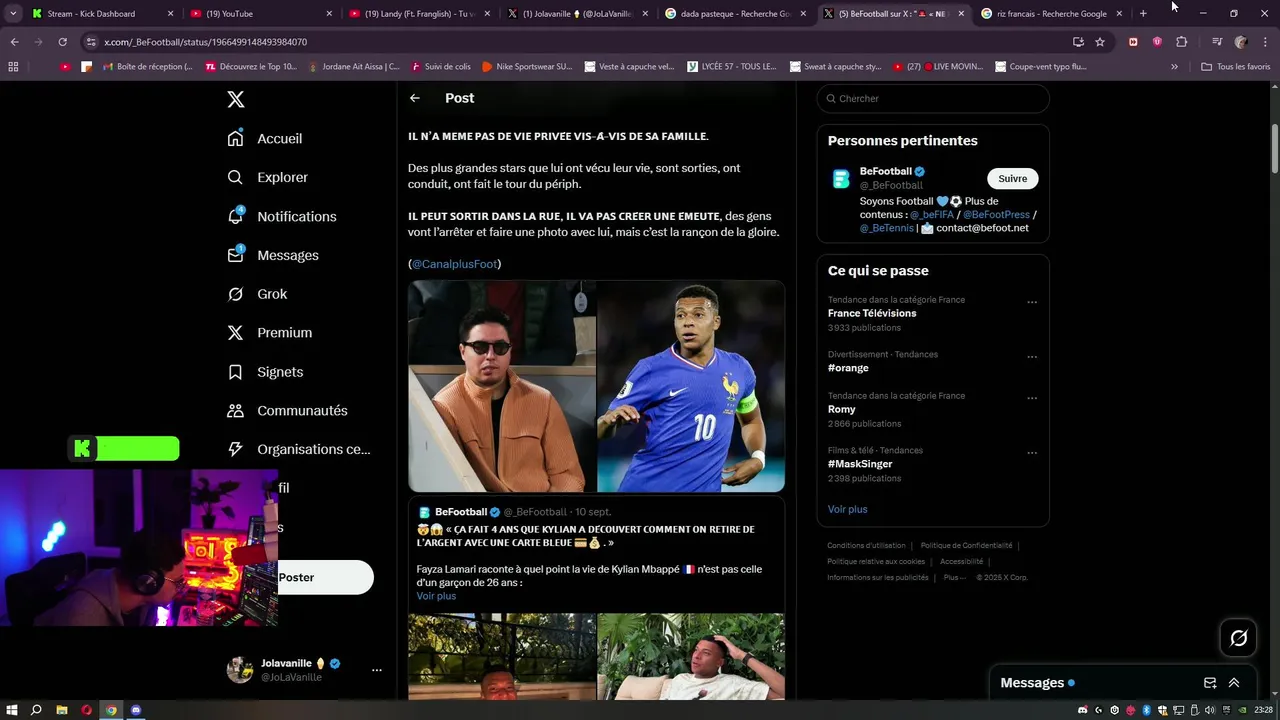Compose new message in Messages drawer

(1210, 683)
